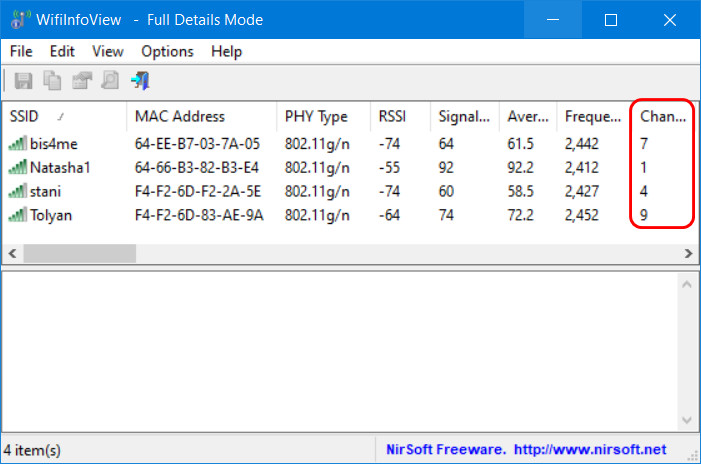Click the horizontal scrollbar left arrow

(x=13, y=253)
